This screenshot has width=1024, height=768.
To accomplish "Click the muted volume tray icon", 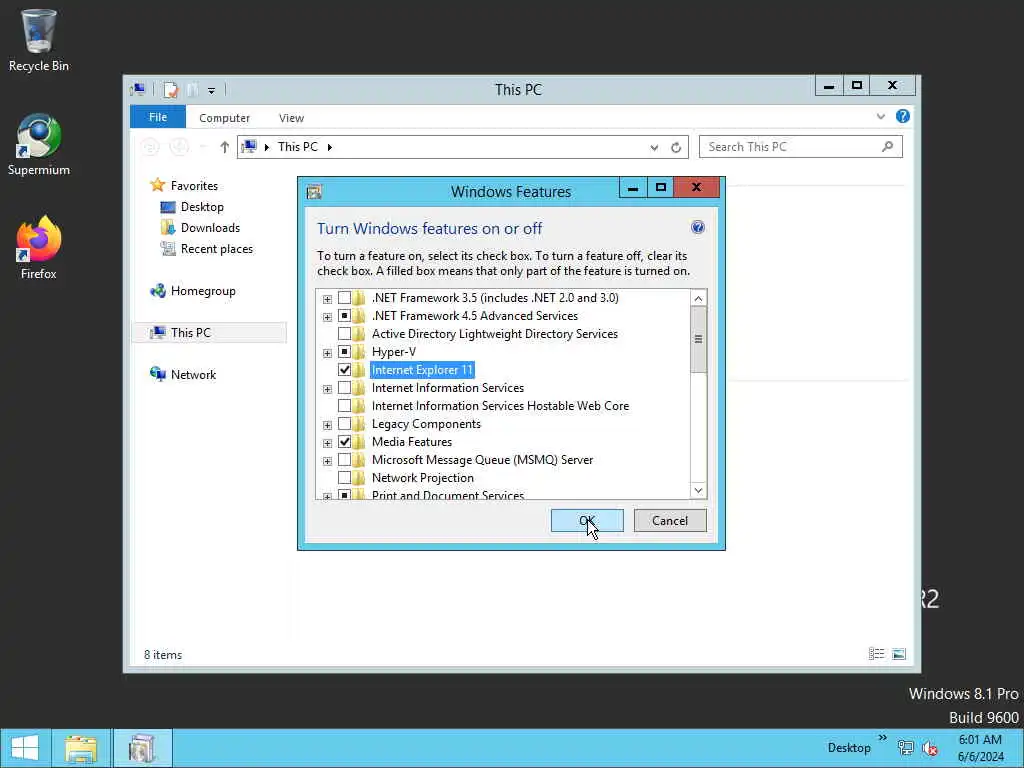I will 930,748.
